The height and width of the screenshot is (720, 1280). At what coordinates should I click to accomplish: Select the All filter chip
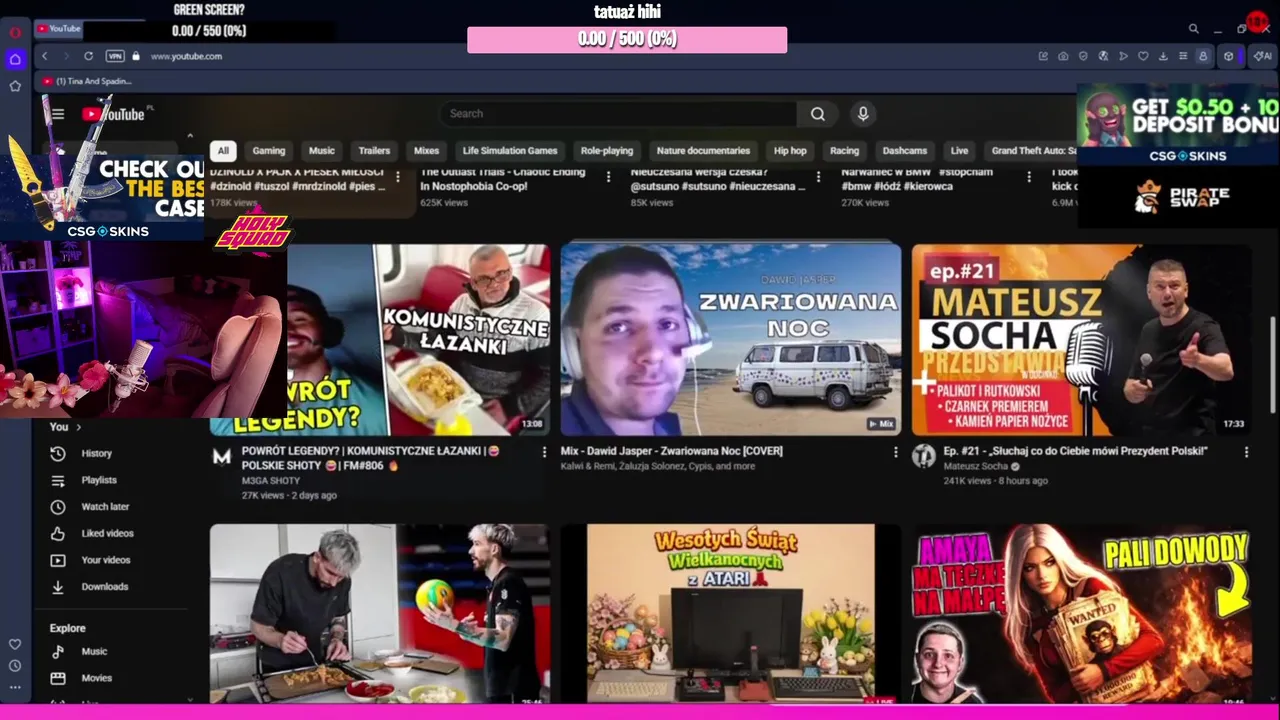point(223,151)
